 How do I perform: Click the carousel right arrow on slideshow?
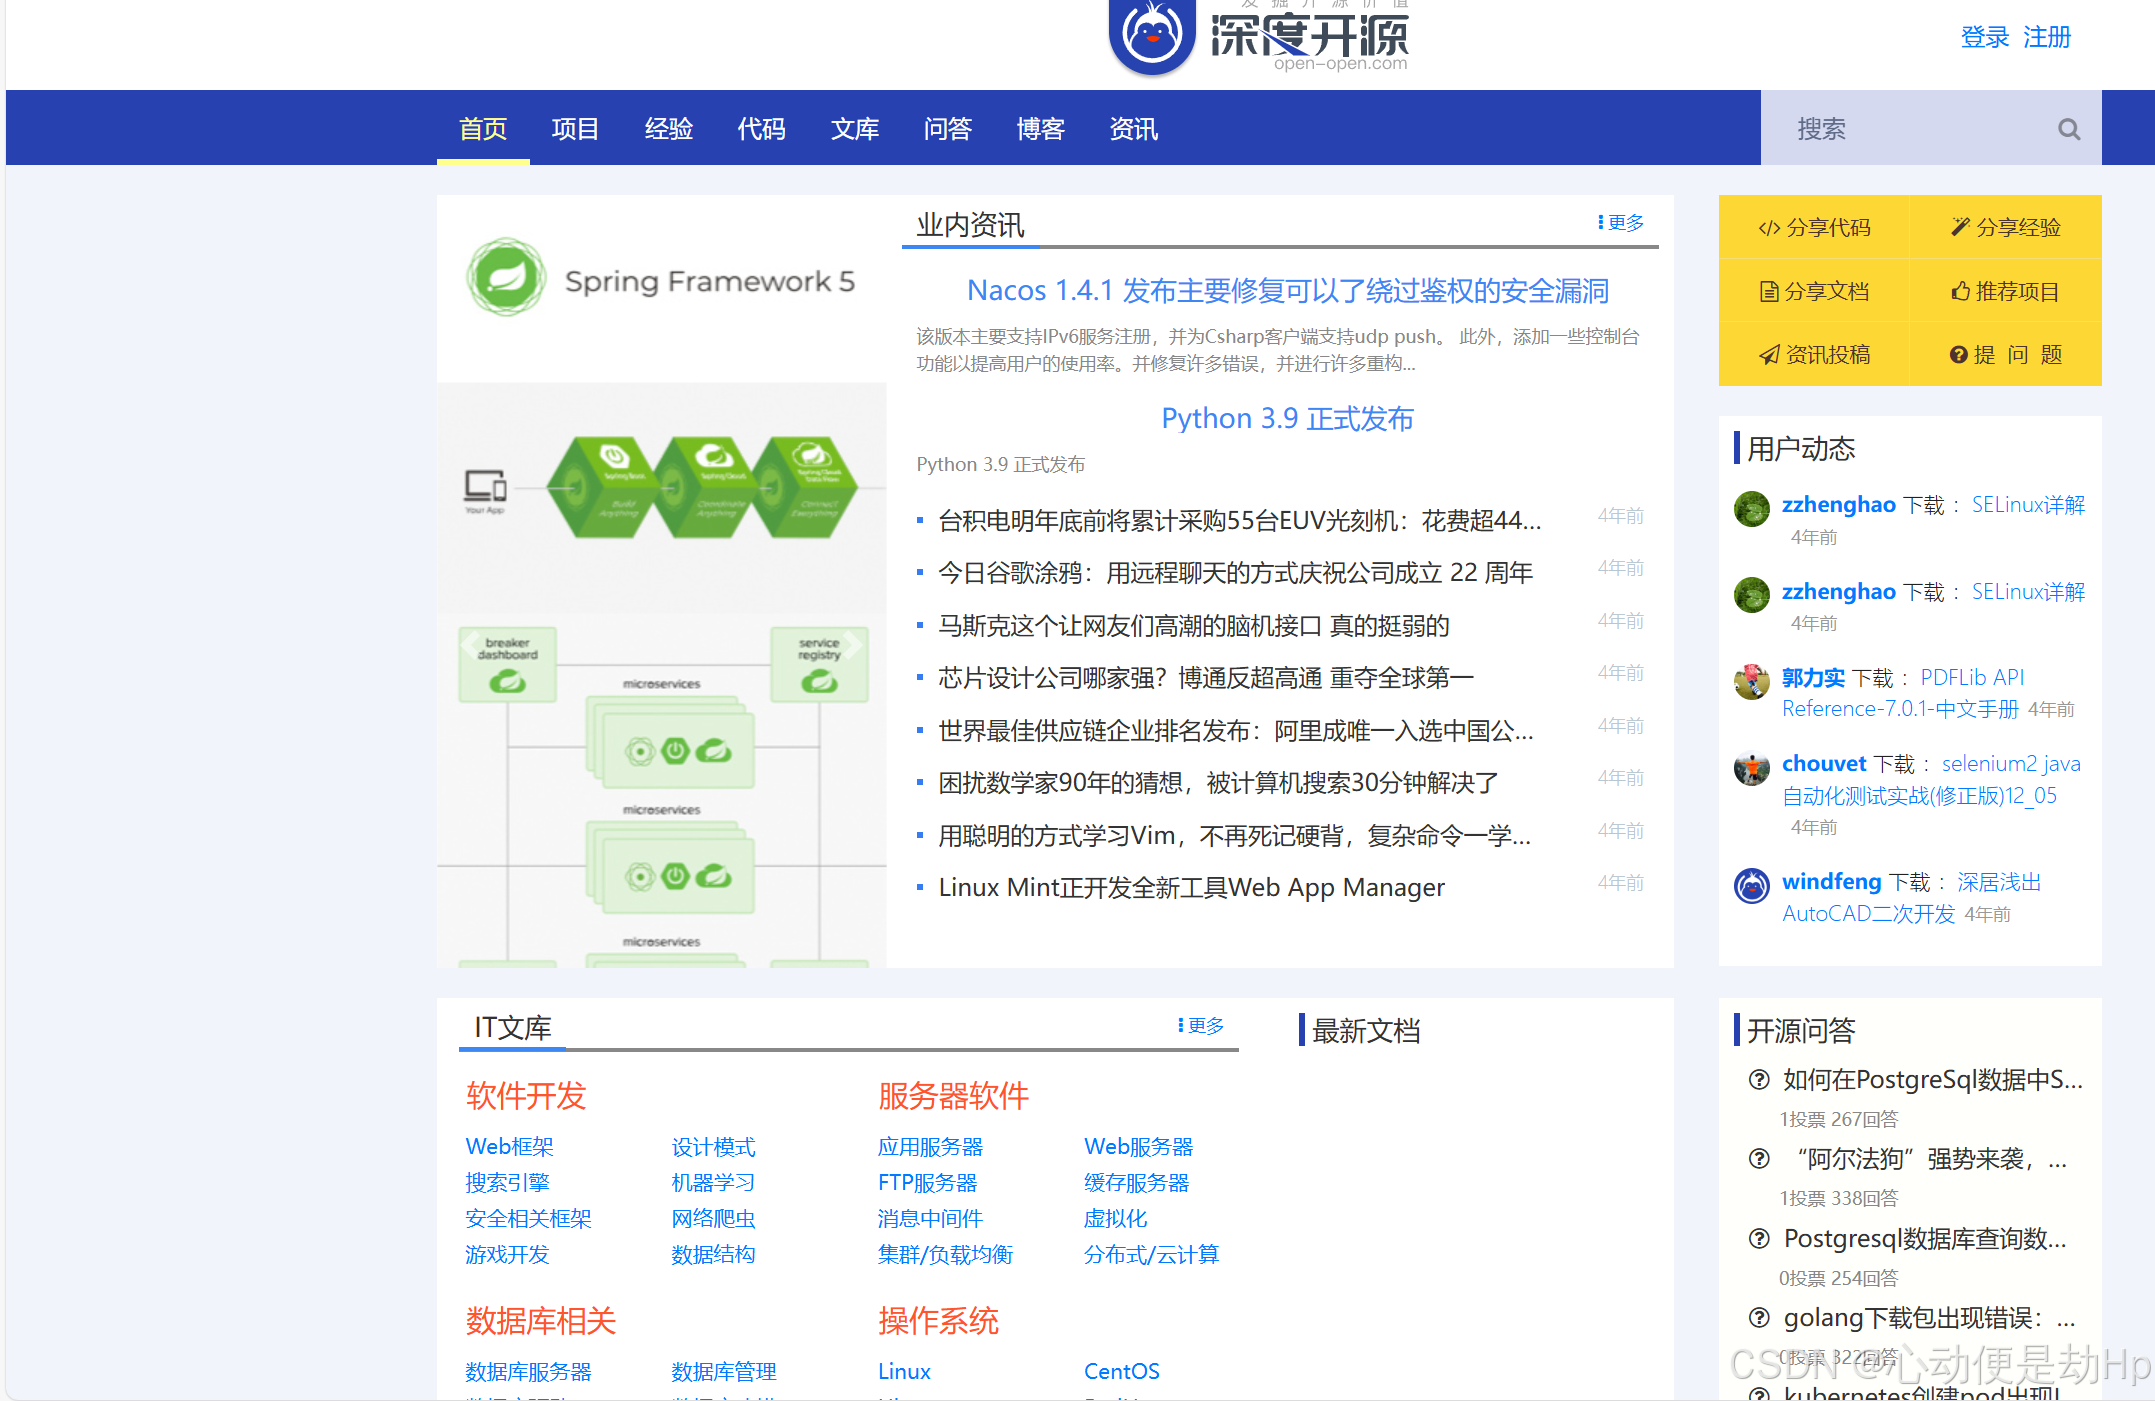[852, 645]
